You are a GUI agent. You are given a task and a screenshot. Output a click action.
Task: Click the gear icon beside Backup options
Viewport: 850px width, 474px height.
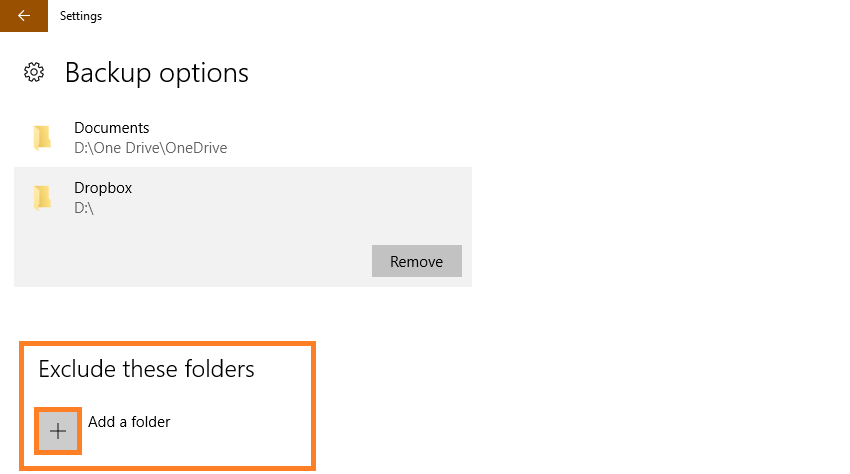pos(34,72)
